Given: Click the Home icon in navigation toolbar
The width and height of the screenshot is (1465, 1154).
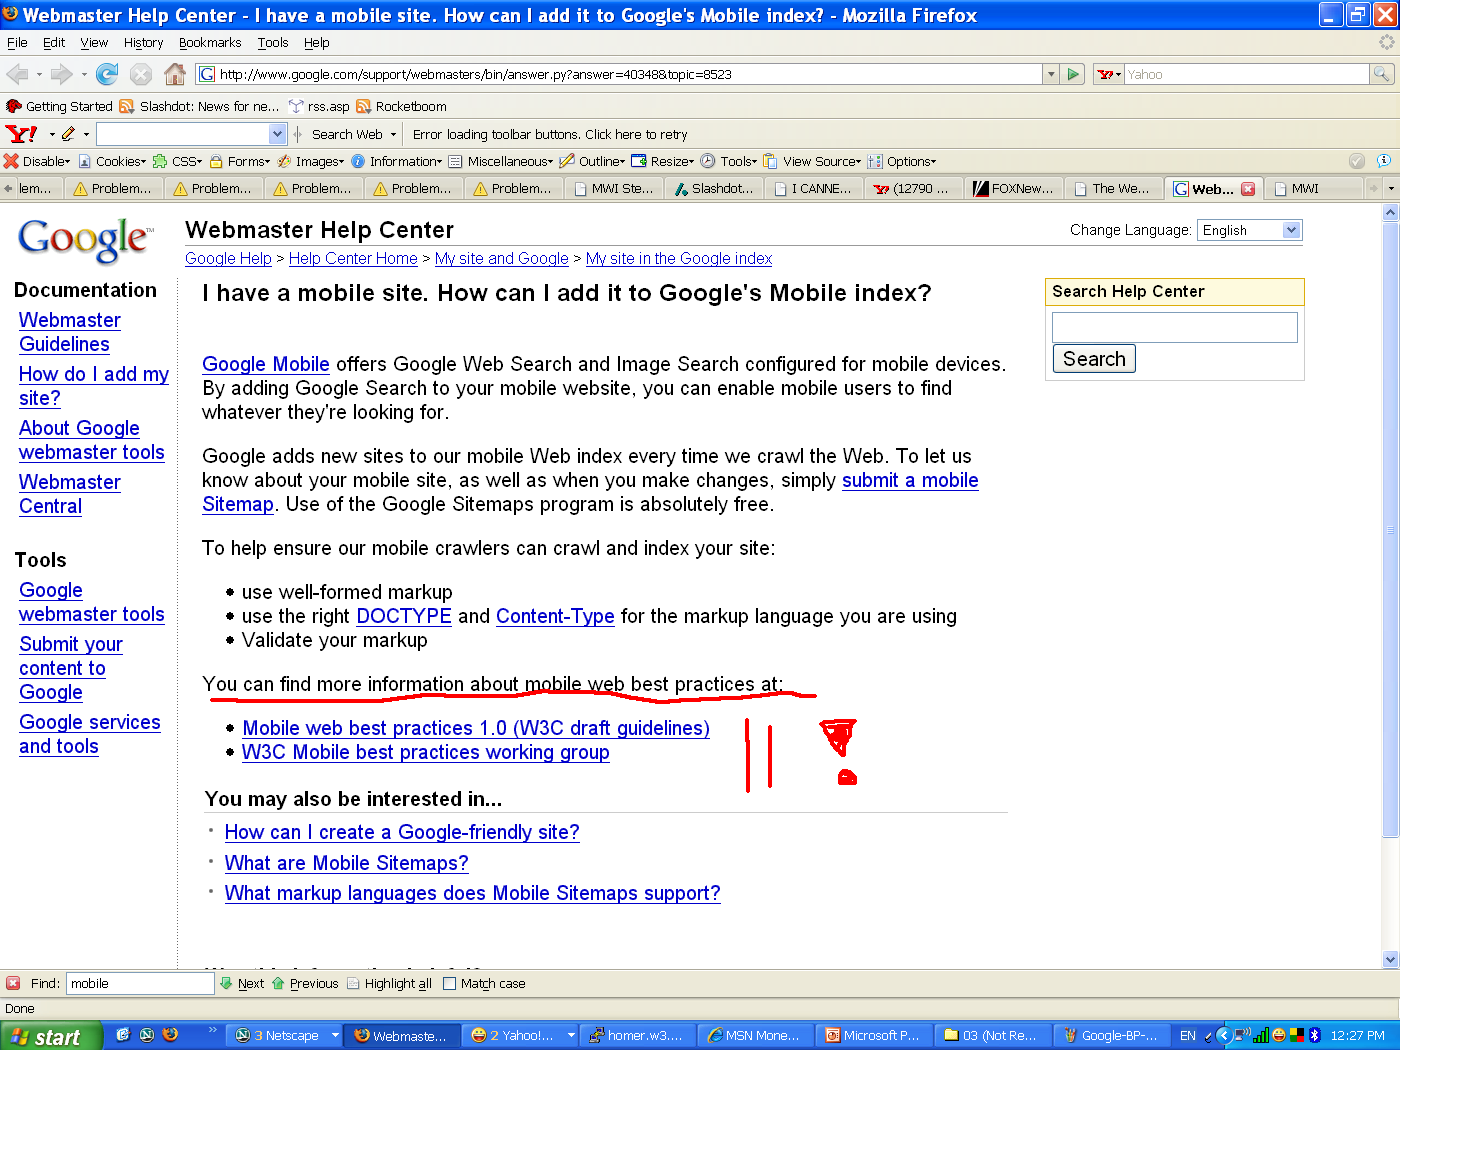Looking at the screenshot, I should 175,74.
